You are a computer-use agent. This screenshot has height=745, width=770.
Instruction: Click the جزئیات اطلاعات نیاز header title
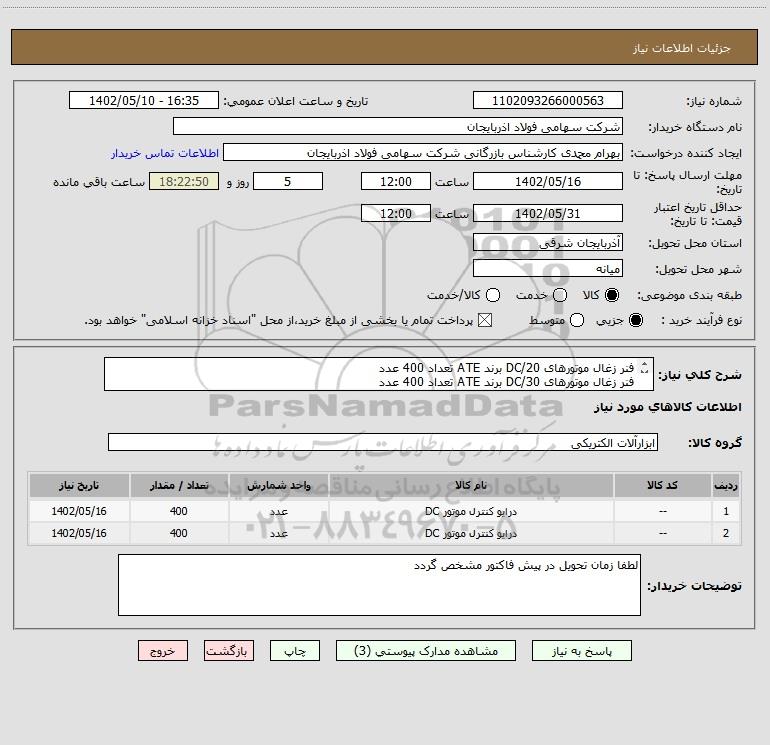(x=681, y=48)
